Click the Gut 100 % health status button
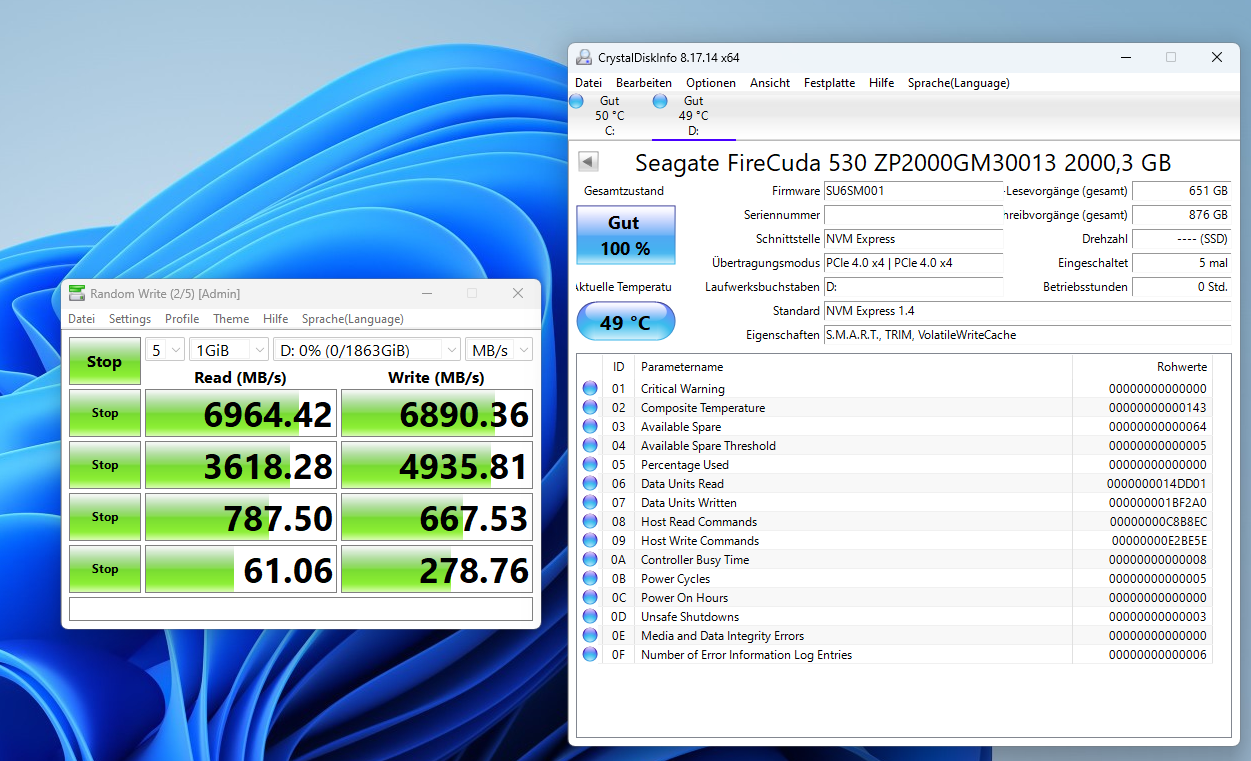The image size is (1251, 761). [x=626, y=235]
